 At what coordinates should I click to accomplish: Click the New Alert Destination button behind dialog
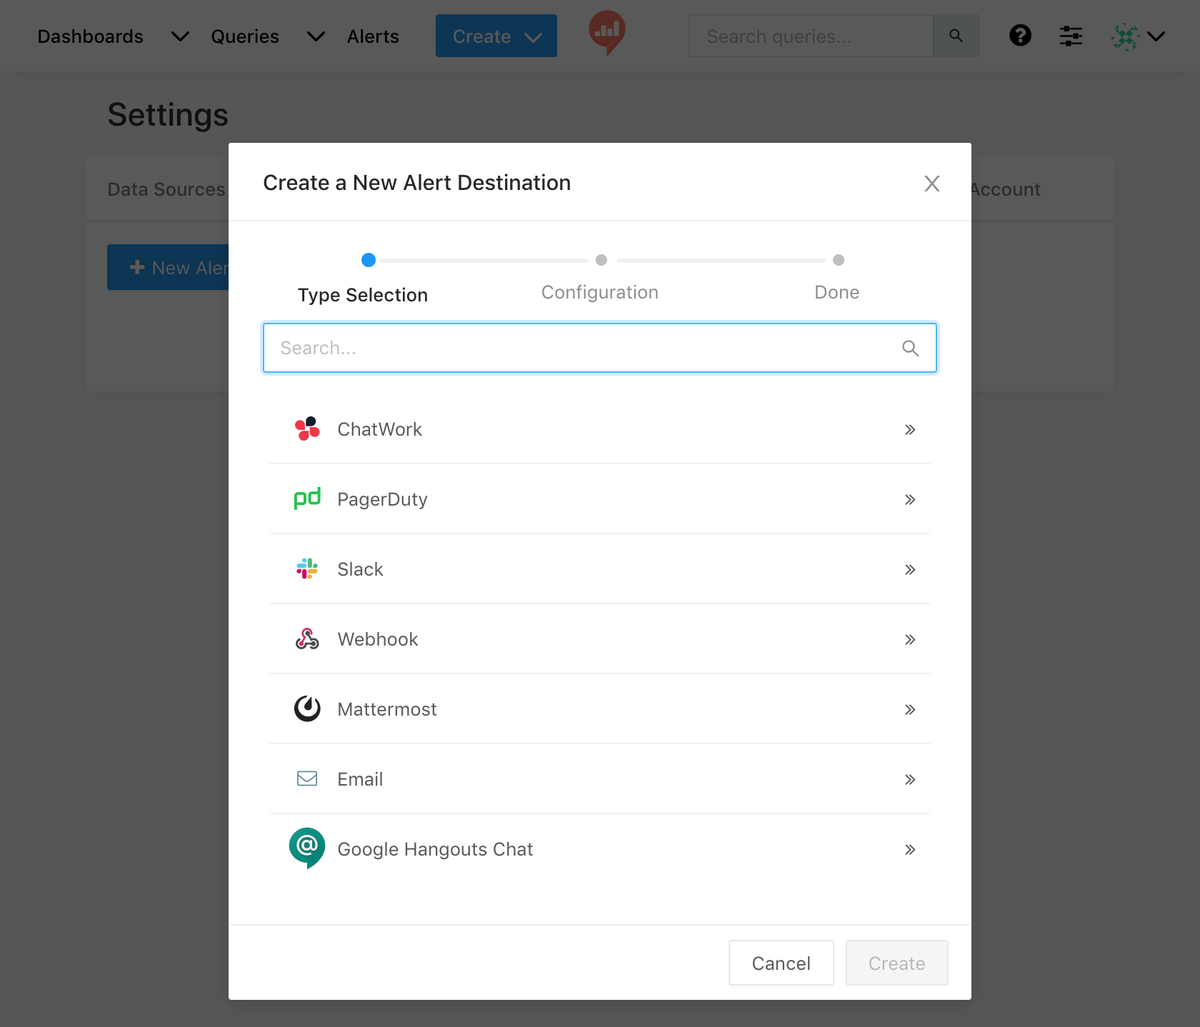(x=168, y=268)
